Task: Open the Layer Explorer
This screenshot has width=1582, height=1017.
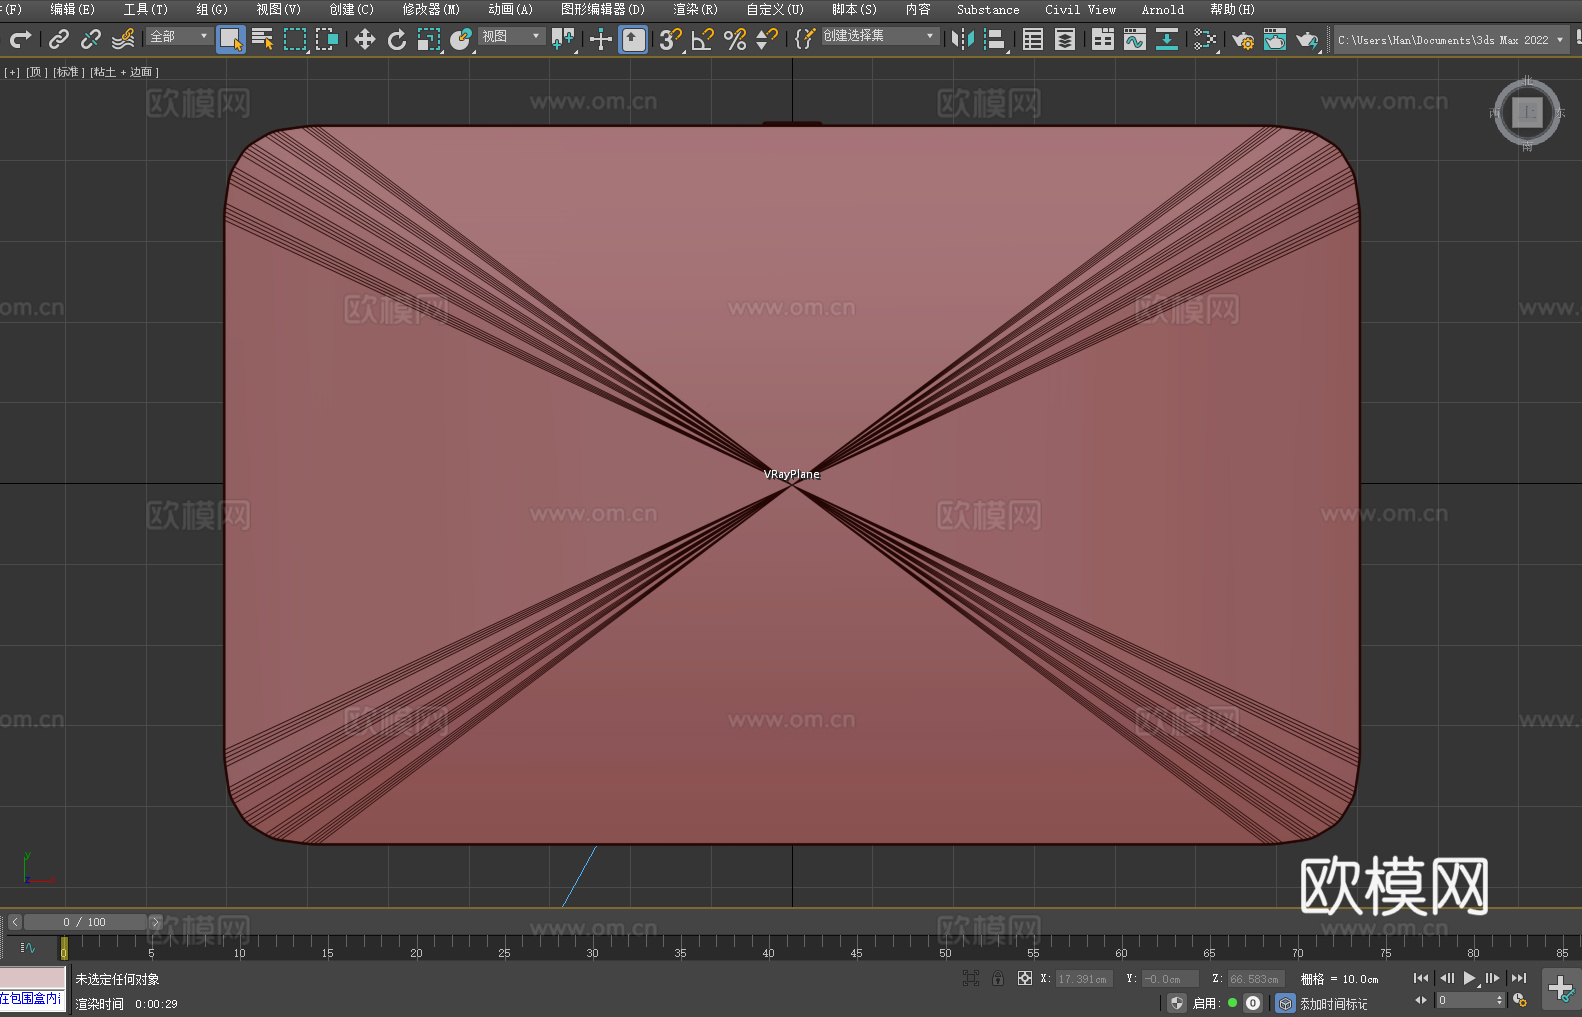Action: click(1065, 39)
